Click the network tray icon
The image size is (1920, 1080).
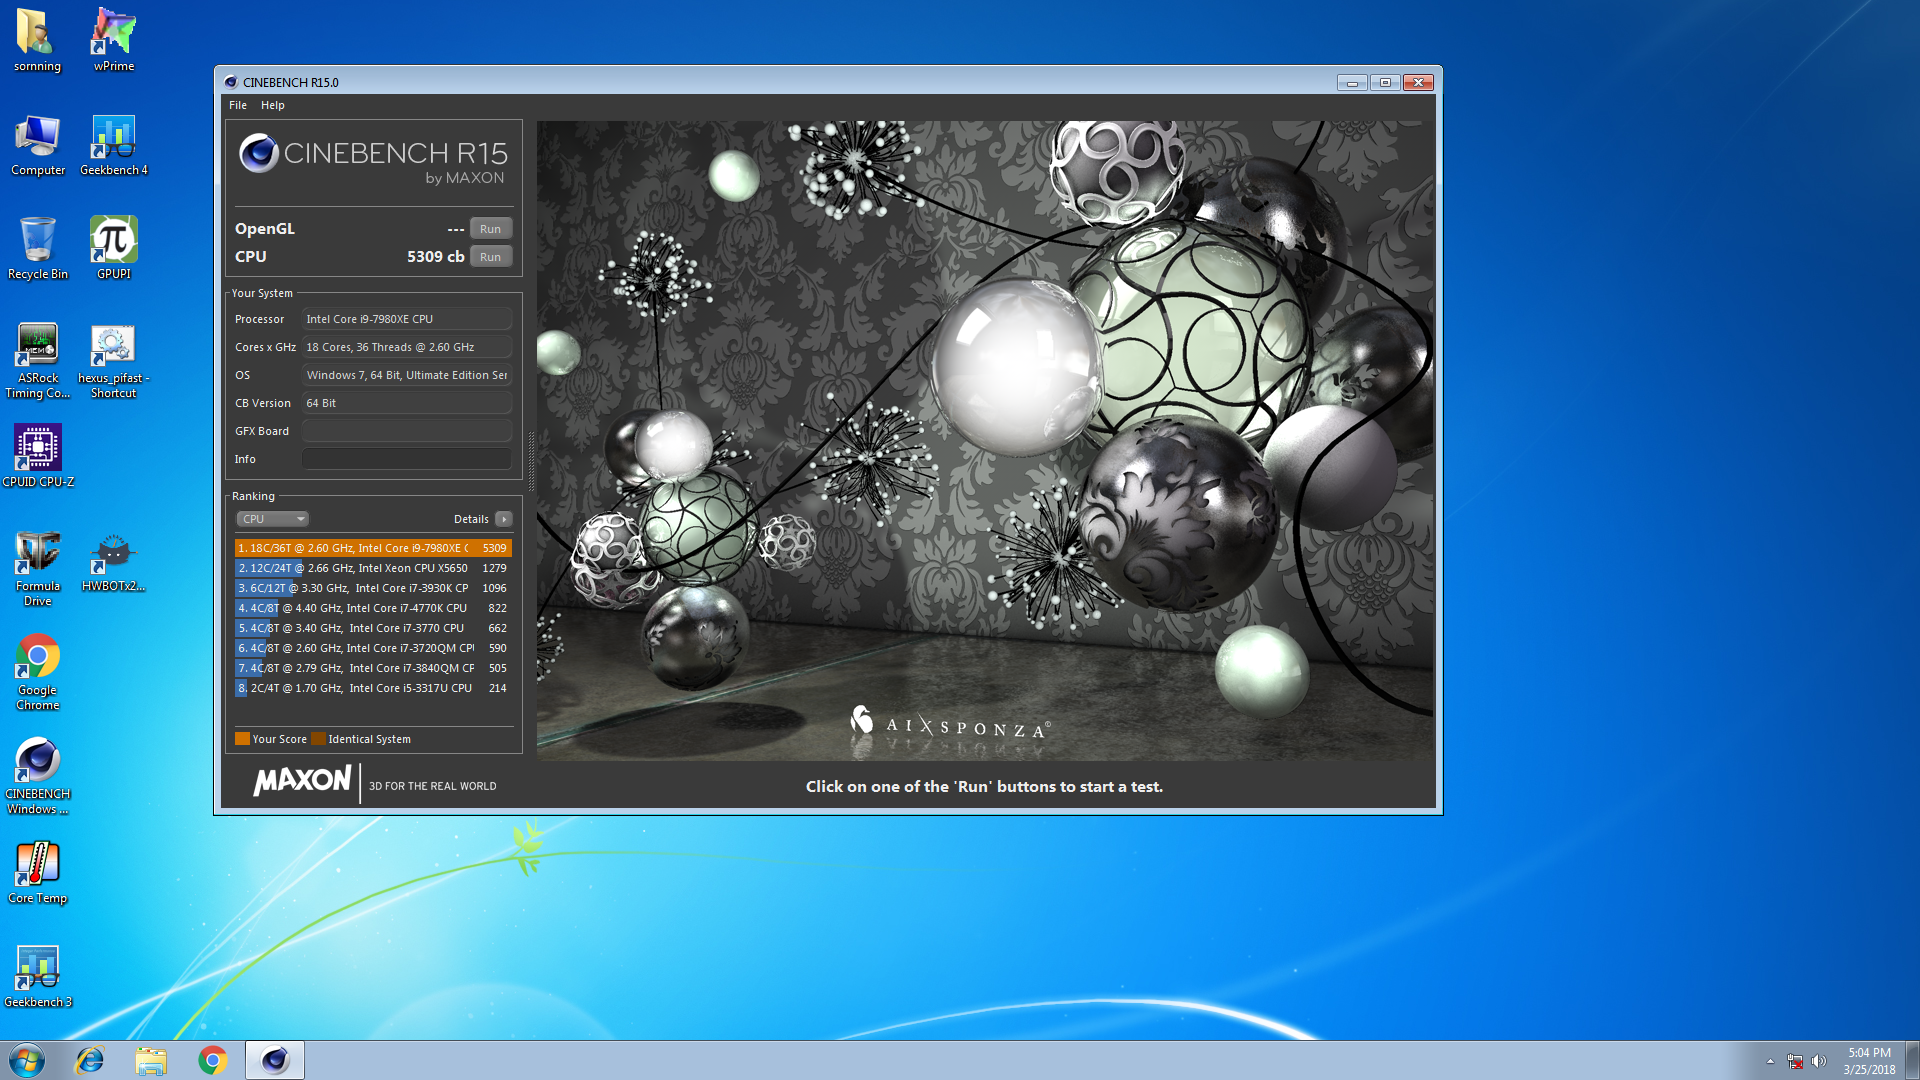[x=1795, y=1061]
